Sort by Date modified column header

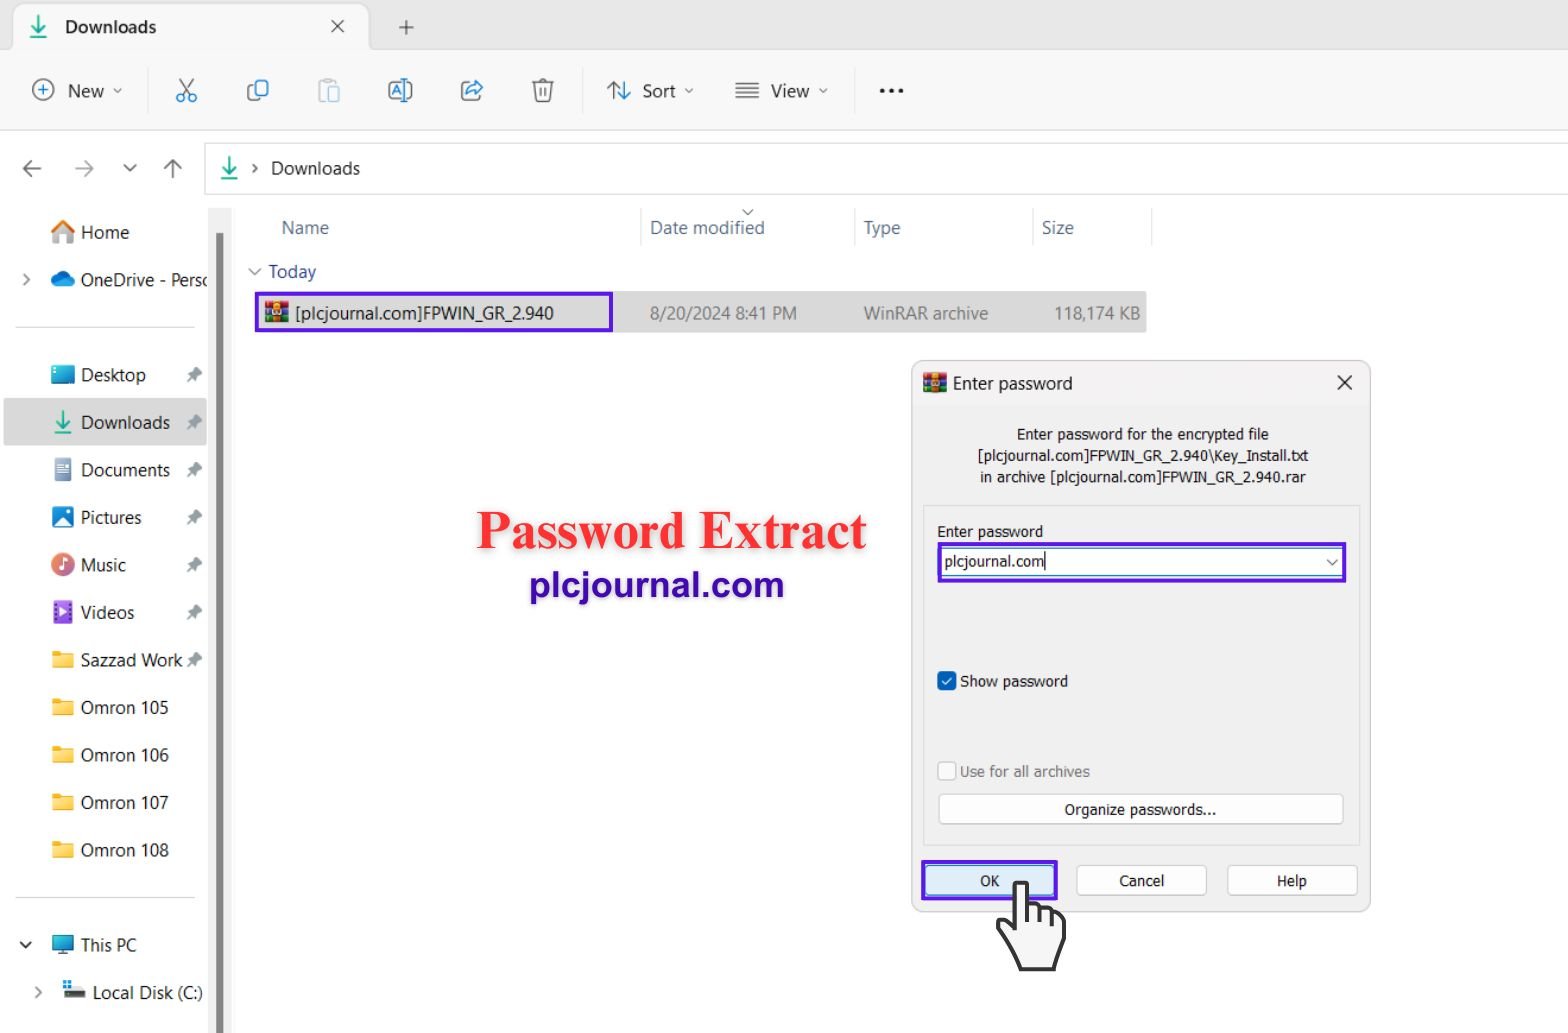point(707,228)
